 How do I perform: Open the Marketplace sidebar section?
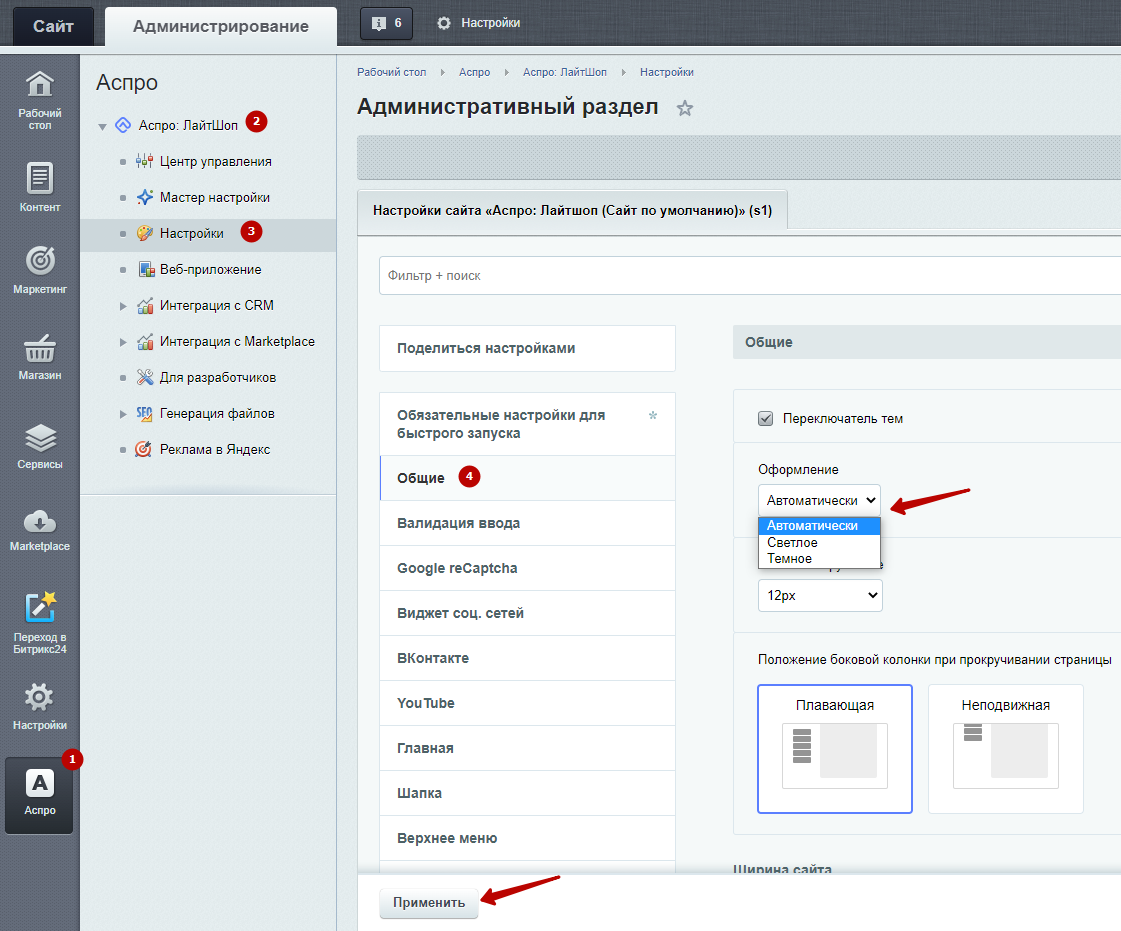(x=39, y=531)
